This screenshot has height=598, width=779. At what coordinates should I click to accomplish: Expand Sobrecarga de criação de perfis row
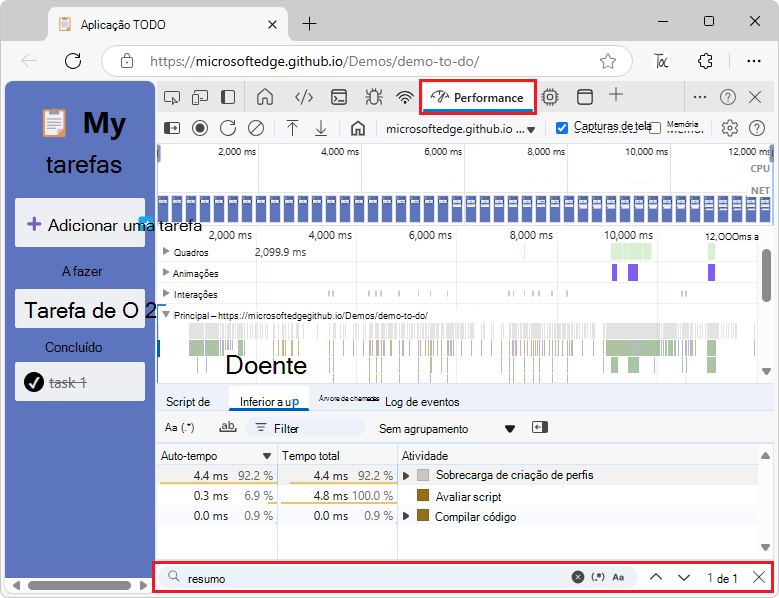pos(407,476)
